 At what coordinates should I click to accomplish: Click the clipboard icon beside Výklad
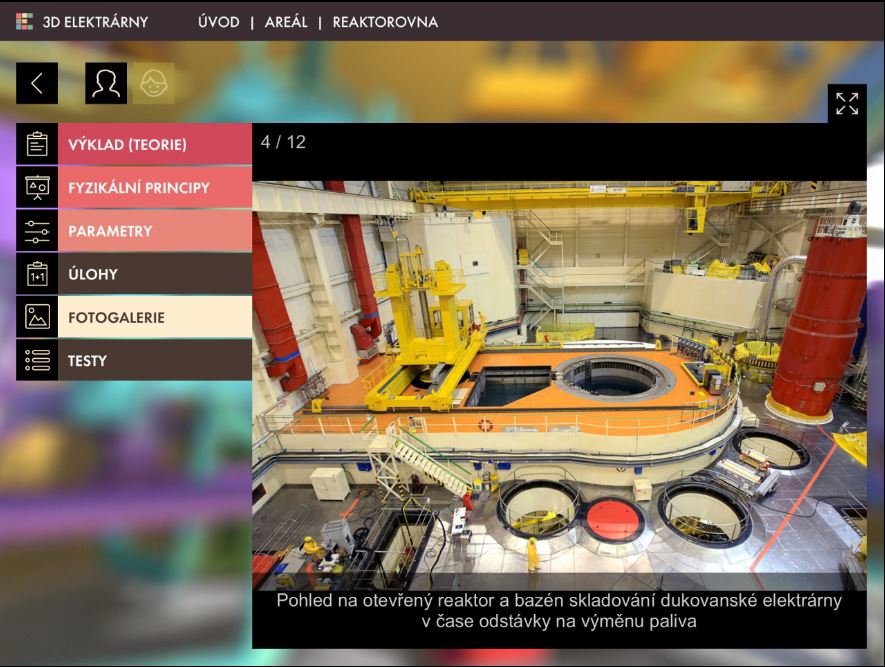37,144
